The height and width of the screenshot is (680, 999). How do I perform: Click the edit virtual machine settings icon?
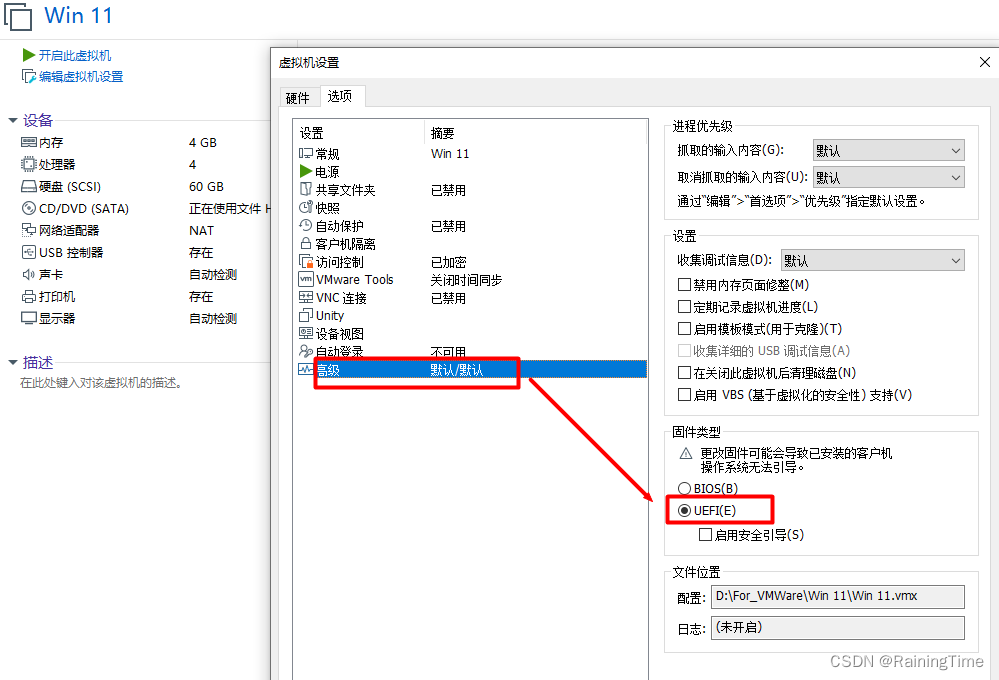[29, 77]
